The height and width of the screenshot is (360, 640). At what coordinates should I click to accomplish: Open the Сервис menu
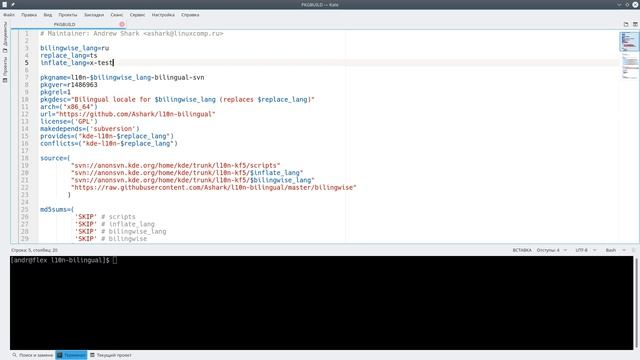point(138,15)
